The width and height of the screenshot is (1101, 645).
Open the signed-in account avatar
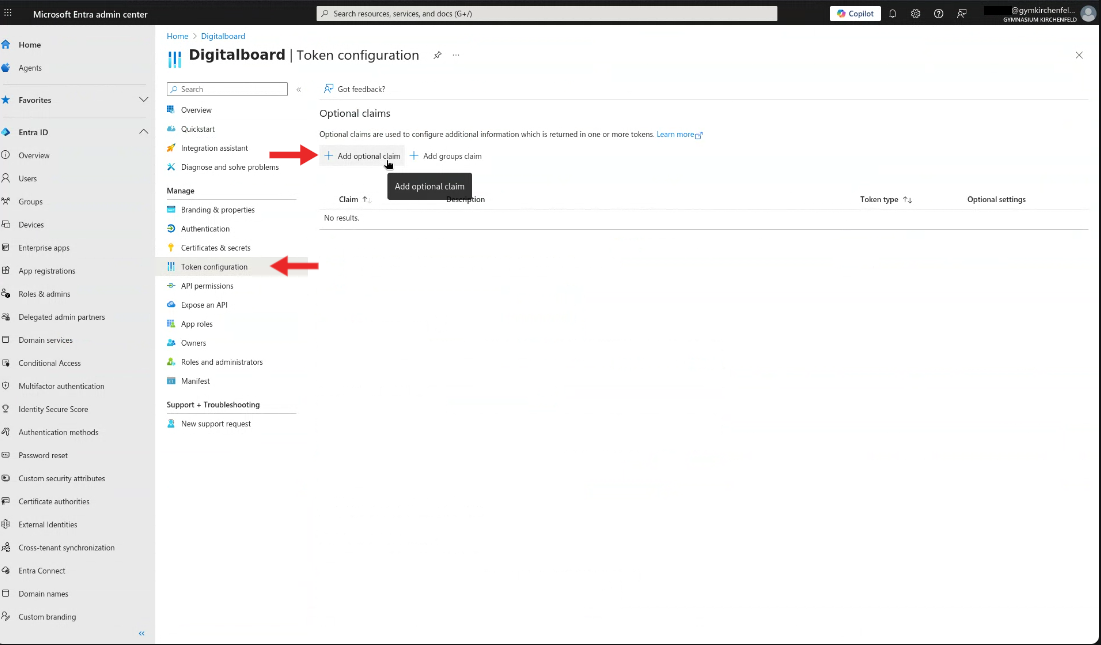coord(1087,13)
